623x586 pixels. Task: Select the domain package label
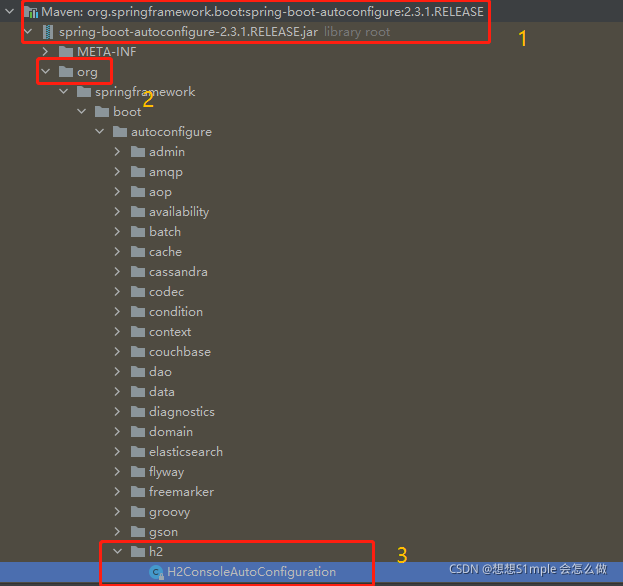(x=171, y=431)
